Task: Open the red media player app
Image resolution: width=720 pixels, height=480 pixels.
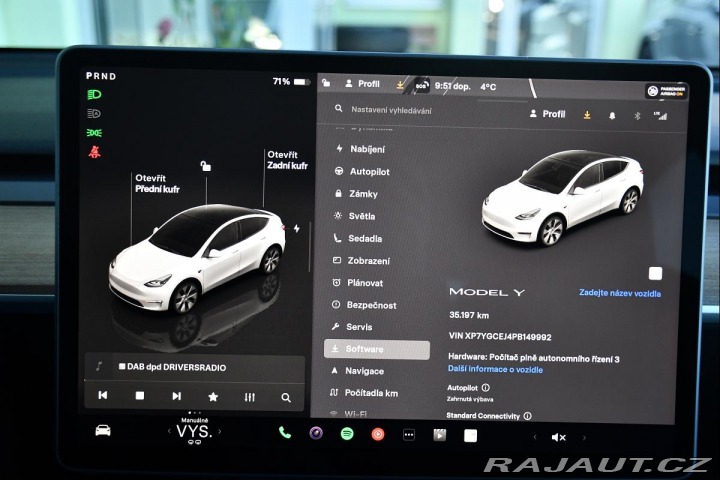Action: click(x=378, y=434)
